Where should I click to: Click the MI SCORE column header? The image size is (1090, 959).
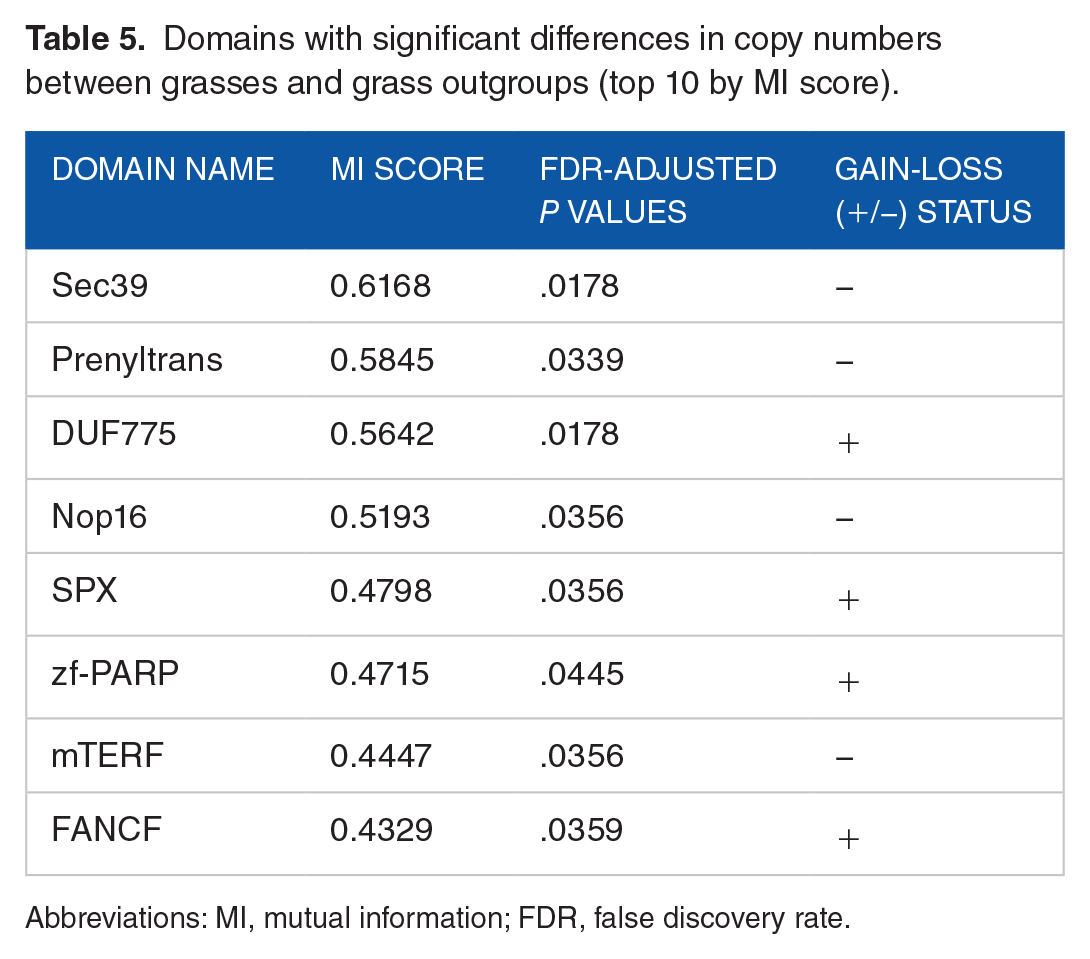click(407, 170)
